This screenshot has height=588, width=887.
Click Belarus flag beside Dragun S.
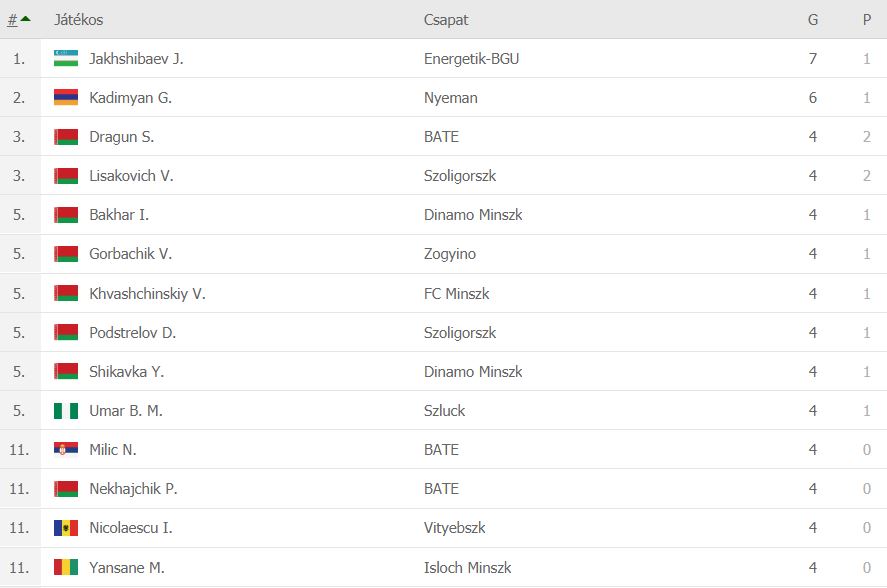click(x=66, y=137)
